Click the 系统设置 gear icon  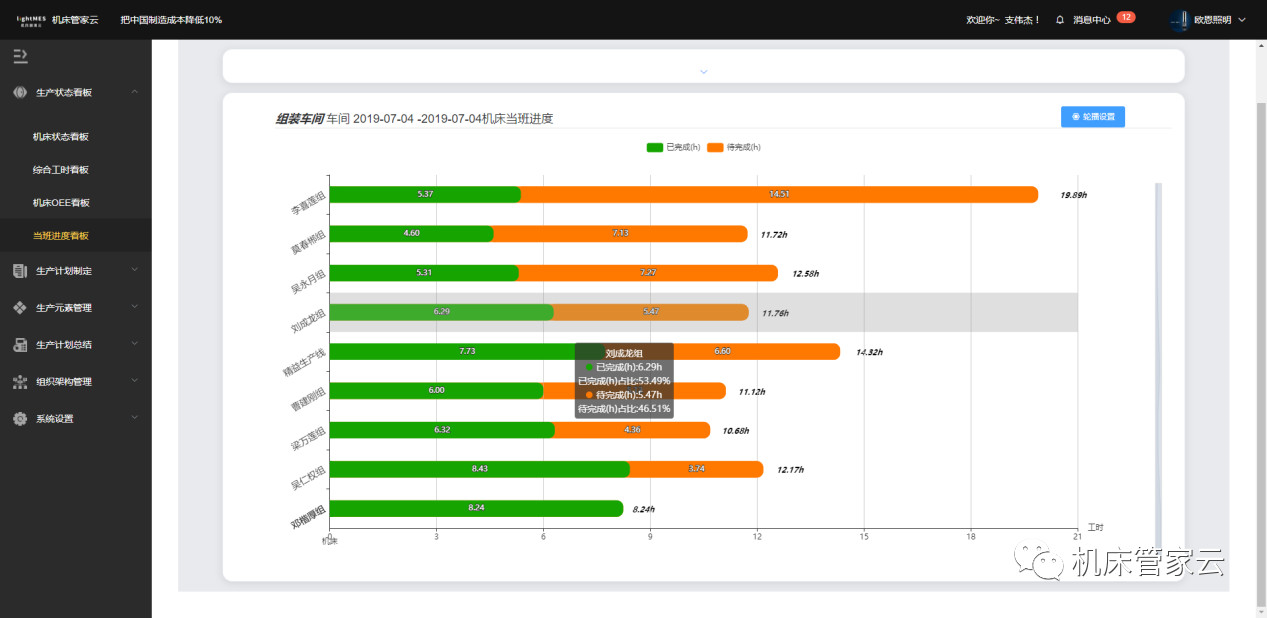19,418
